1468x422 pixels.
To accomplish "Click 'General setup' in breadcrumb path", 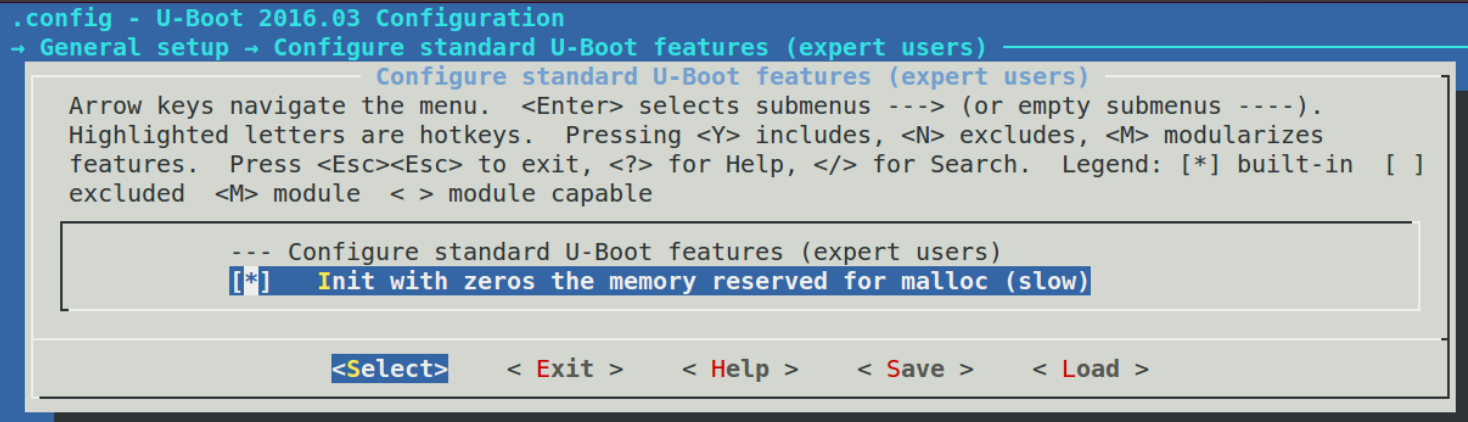I will tap(134, 47).
